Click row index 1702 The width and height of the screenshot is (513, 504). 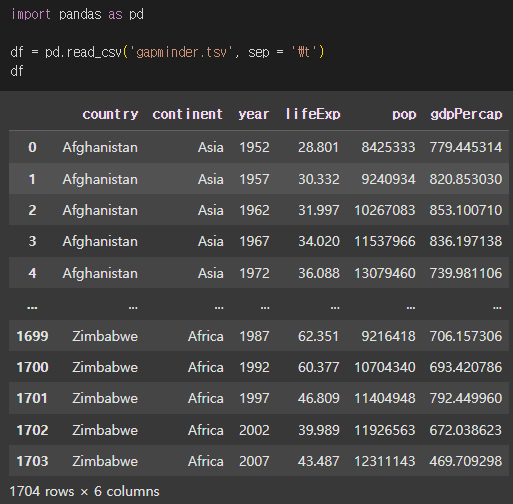(32, 430)
